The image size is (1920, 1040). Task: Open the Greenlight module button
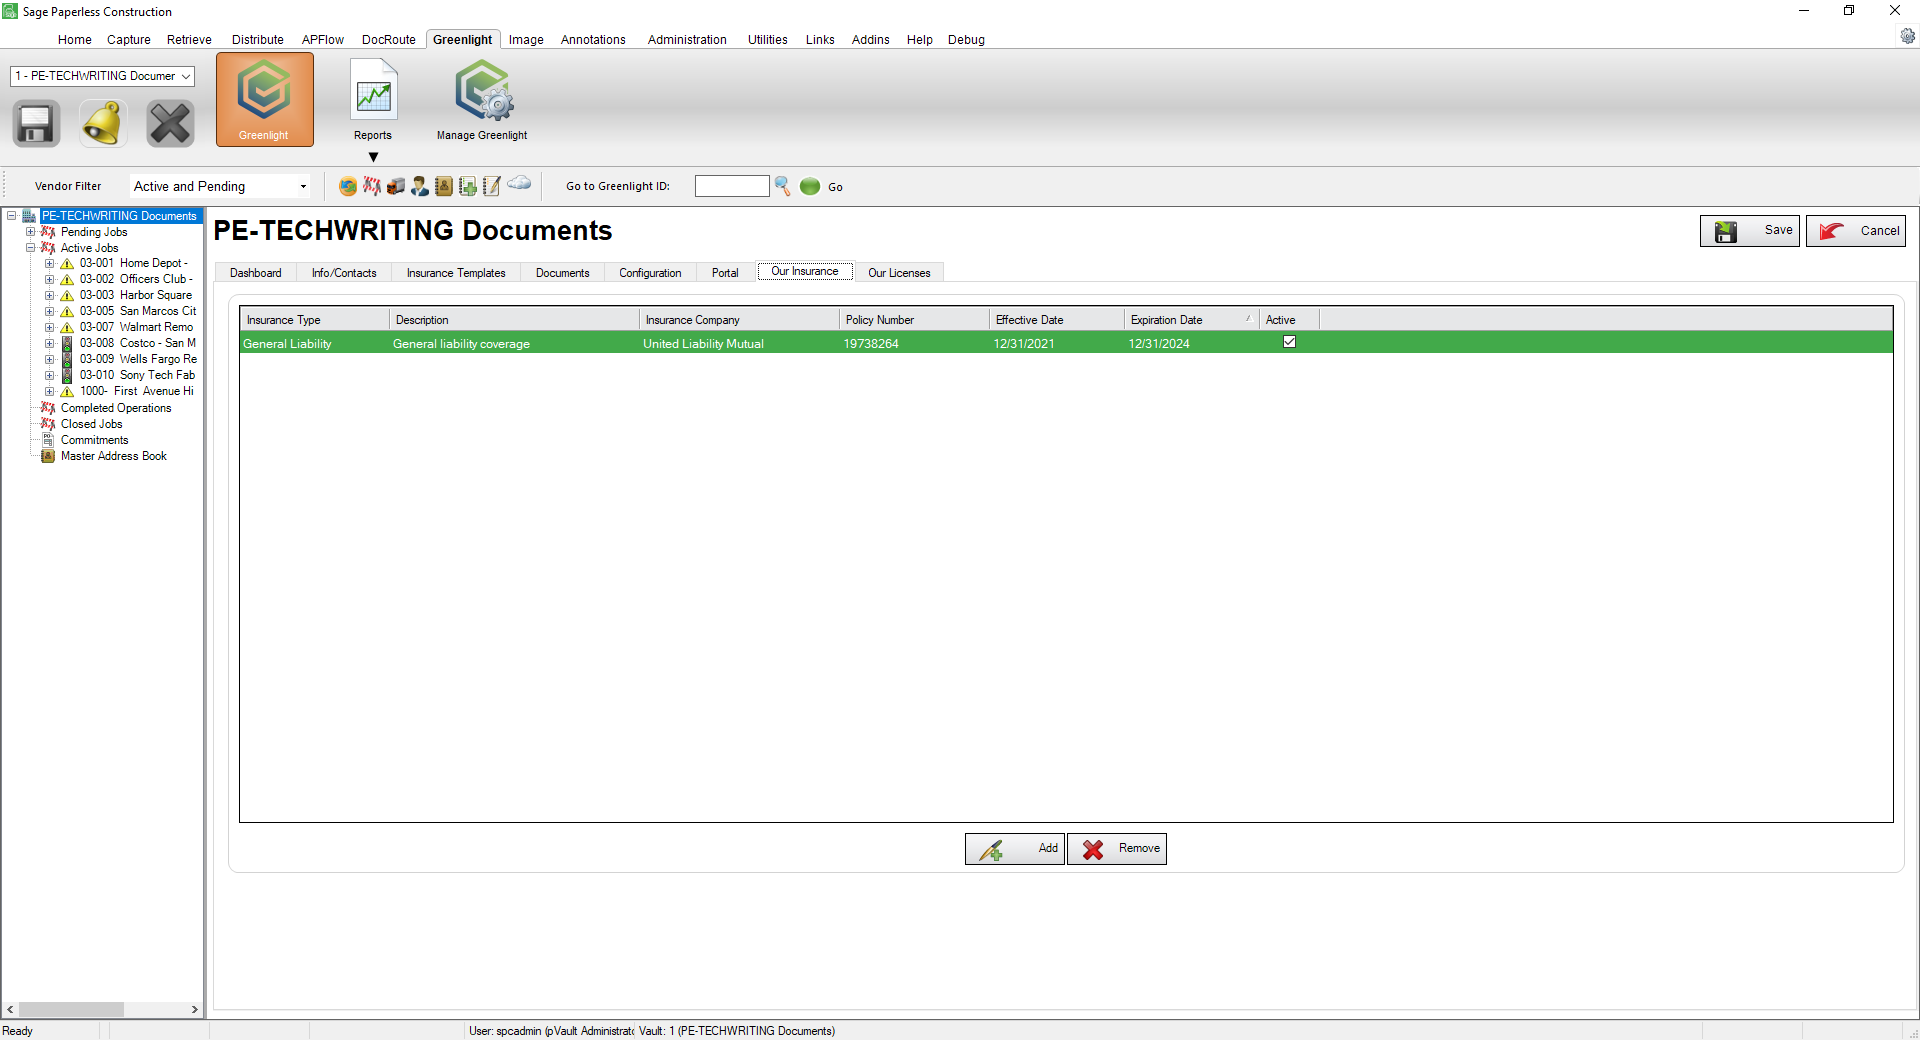coord(264,100)
